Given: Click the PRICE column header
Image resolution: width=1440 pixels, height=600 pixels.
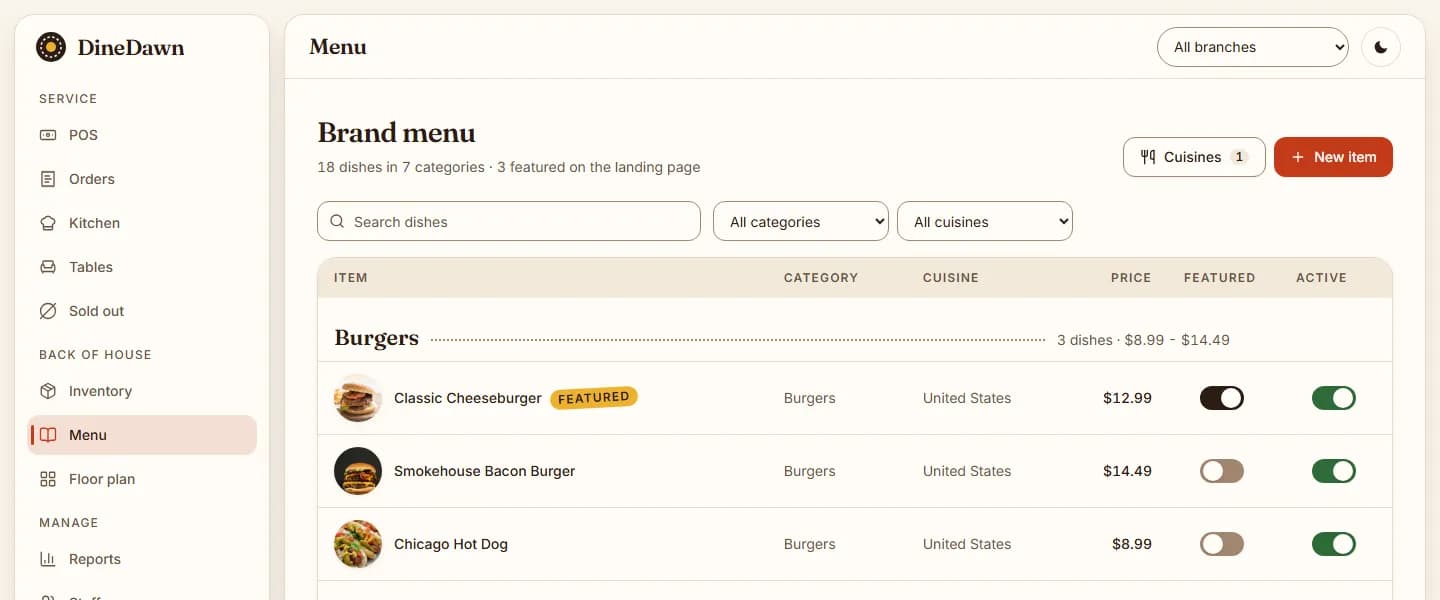Looking at the screenshot, I should (x=1131, y=278).
